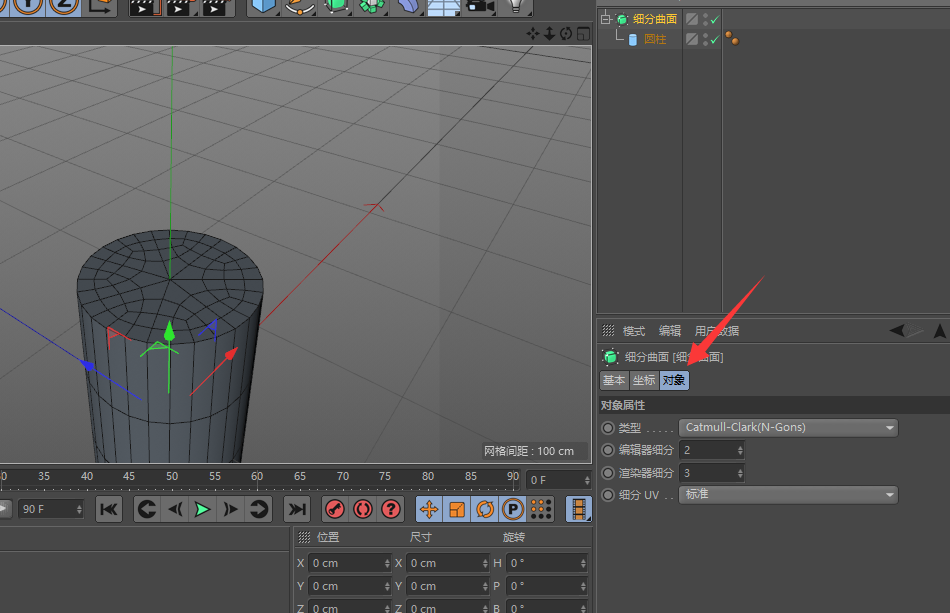Open the 编辑 menu in Attribute Manager
Screen dimensions: 950x613
668,330
